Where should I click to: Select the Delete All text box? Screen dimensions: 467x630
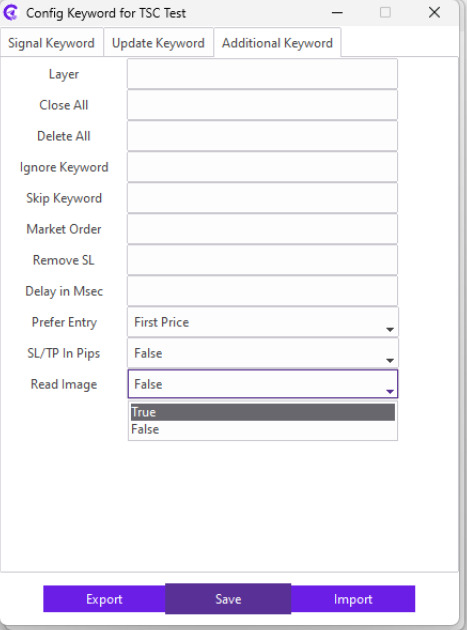click(x=262, y=136)
